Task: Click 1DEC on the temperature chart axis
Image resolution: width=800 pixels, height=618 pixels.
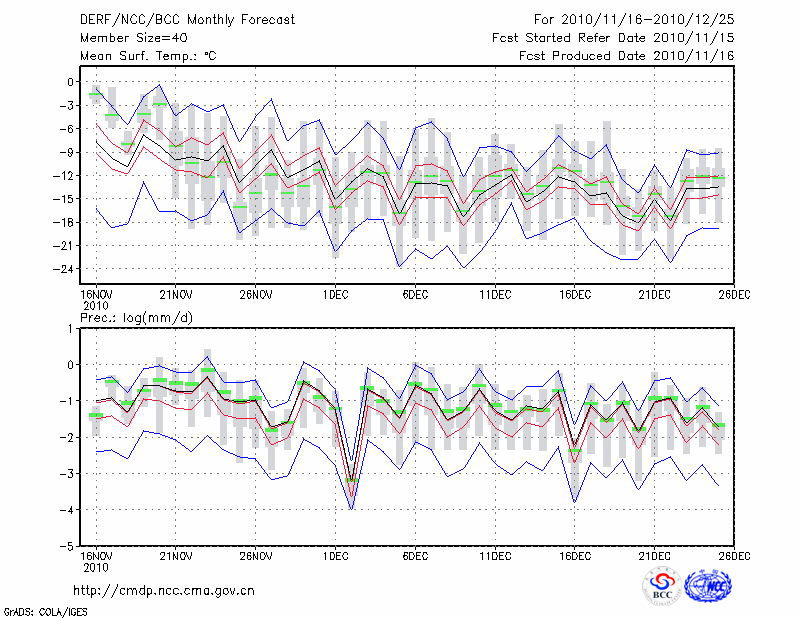Action: [335, 296]
